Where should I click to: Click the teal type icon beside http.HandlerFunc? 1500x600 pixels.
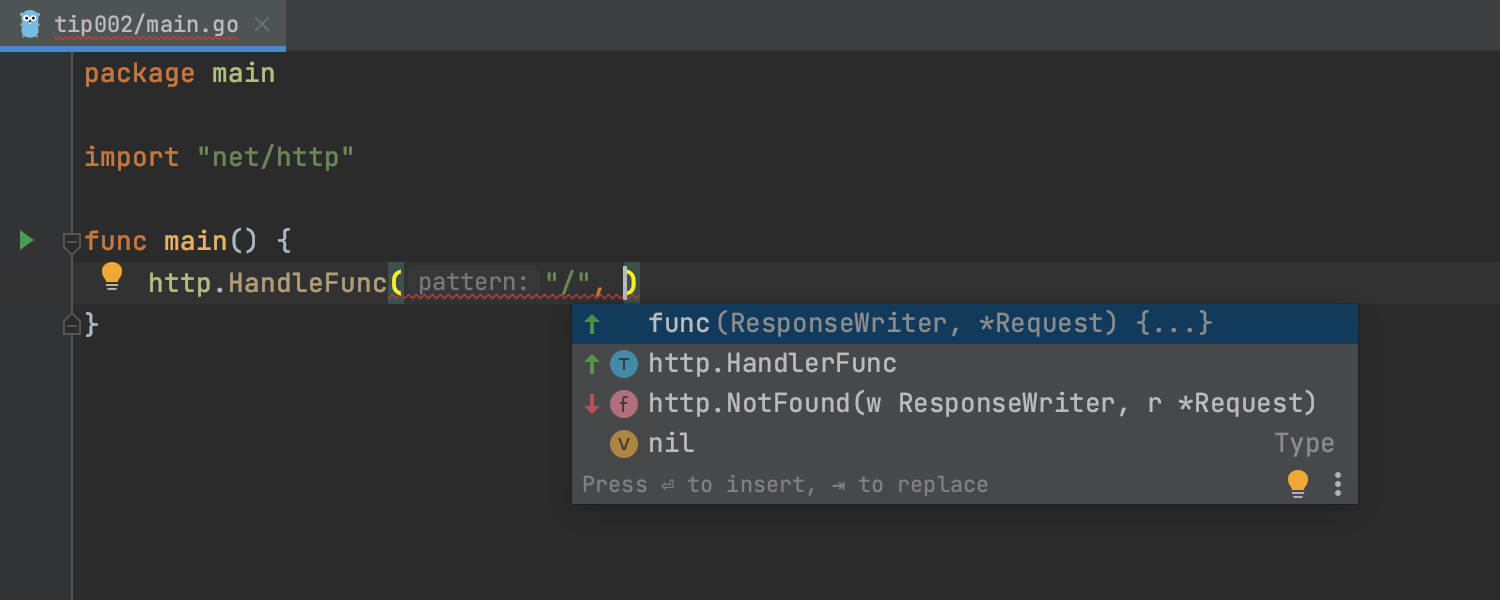[x=624, y=364]
